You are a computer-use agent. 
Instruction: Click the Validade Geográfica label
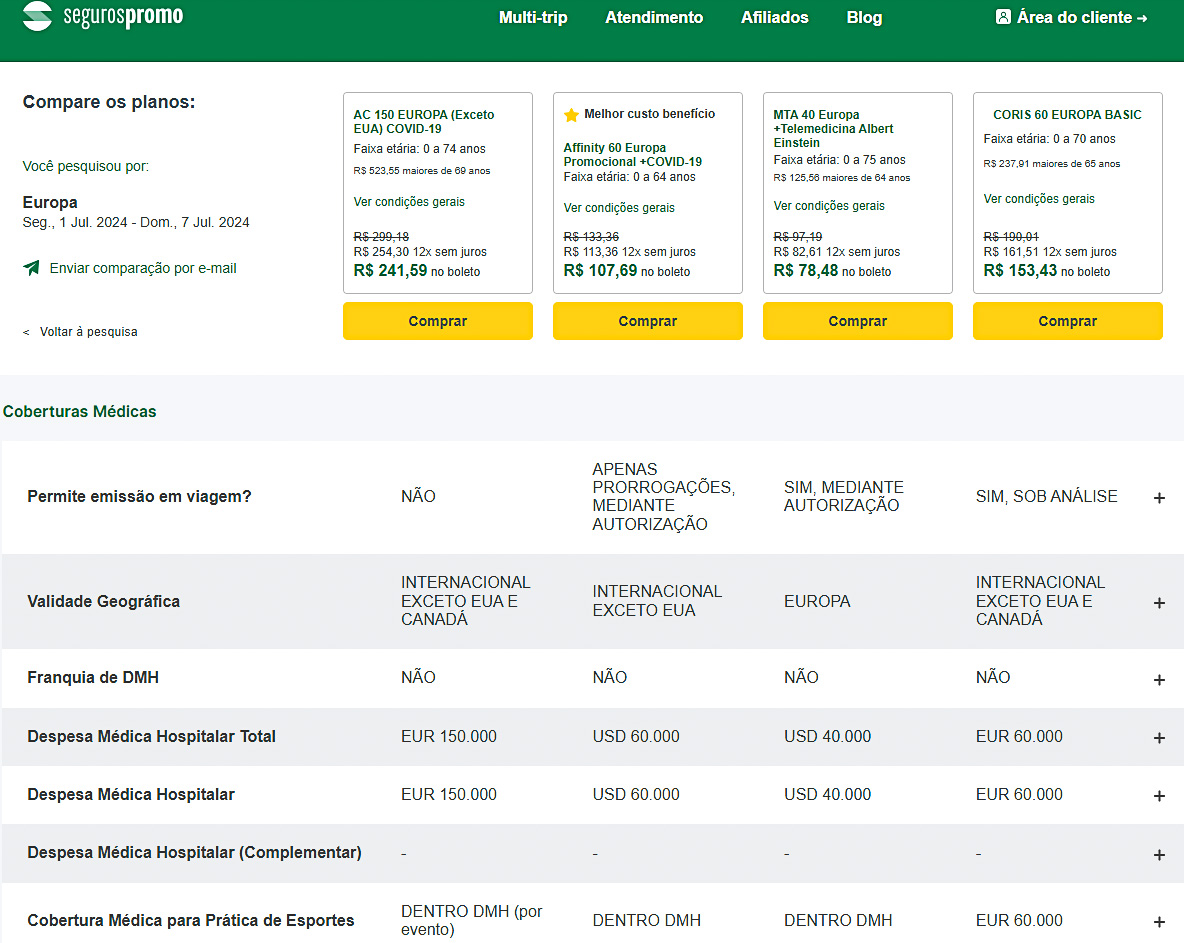[103, 601]
